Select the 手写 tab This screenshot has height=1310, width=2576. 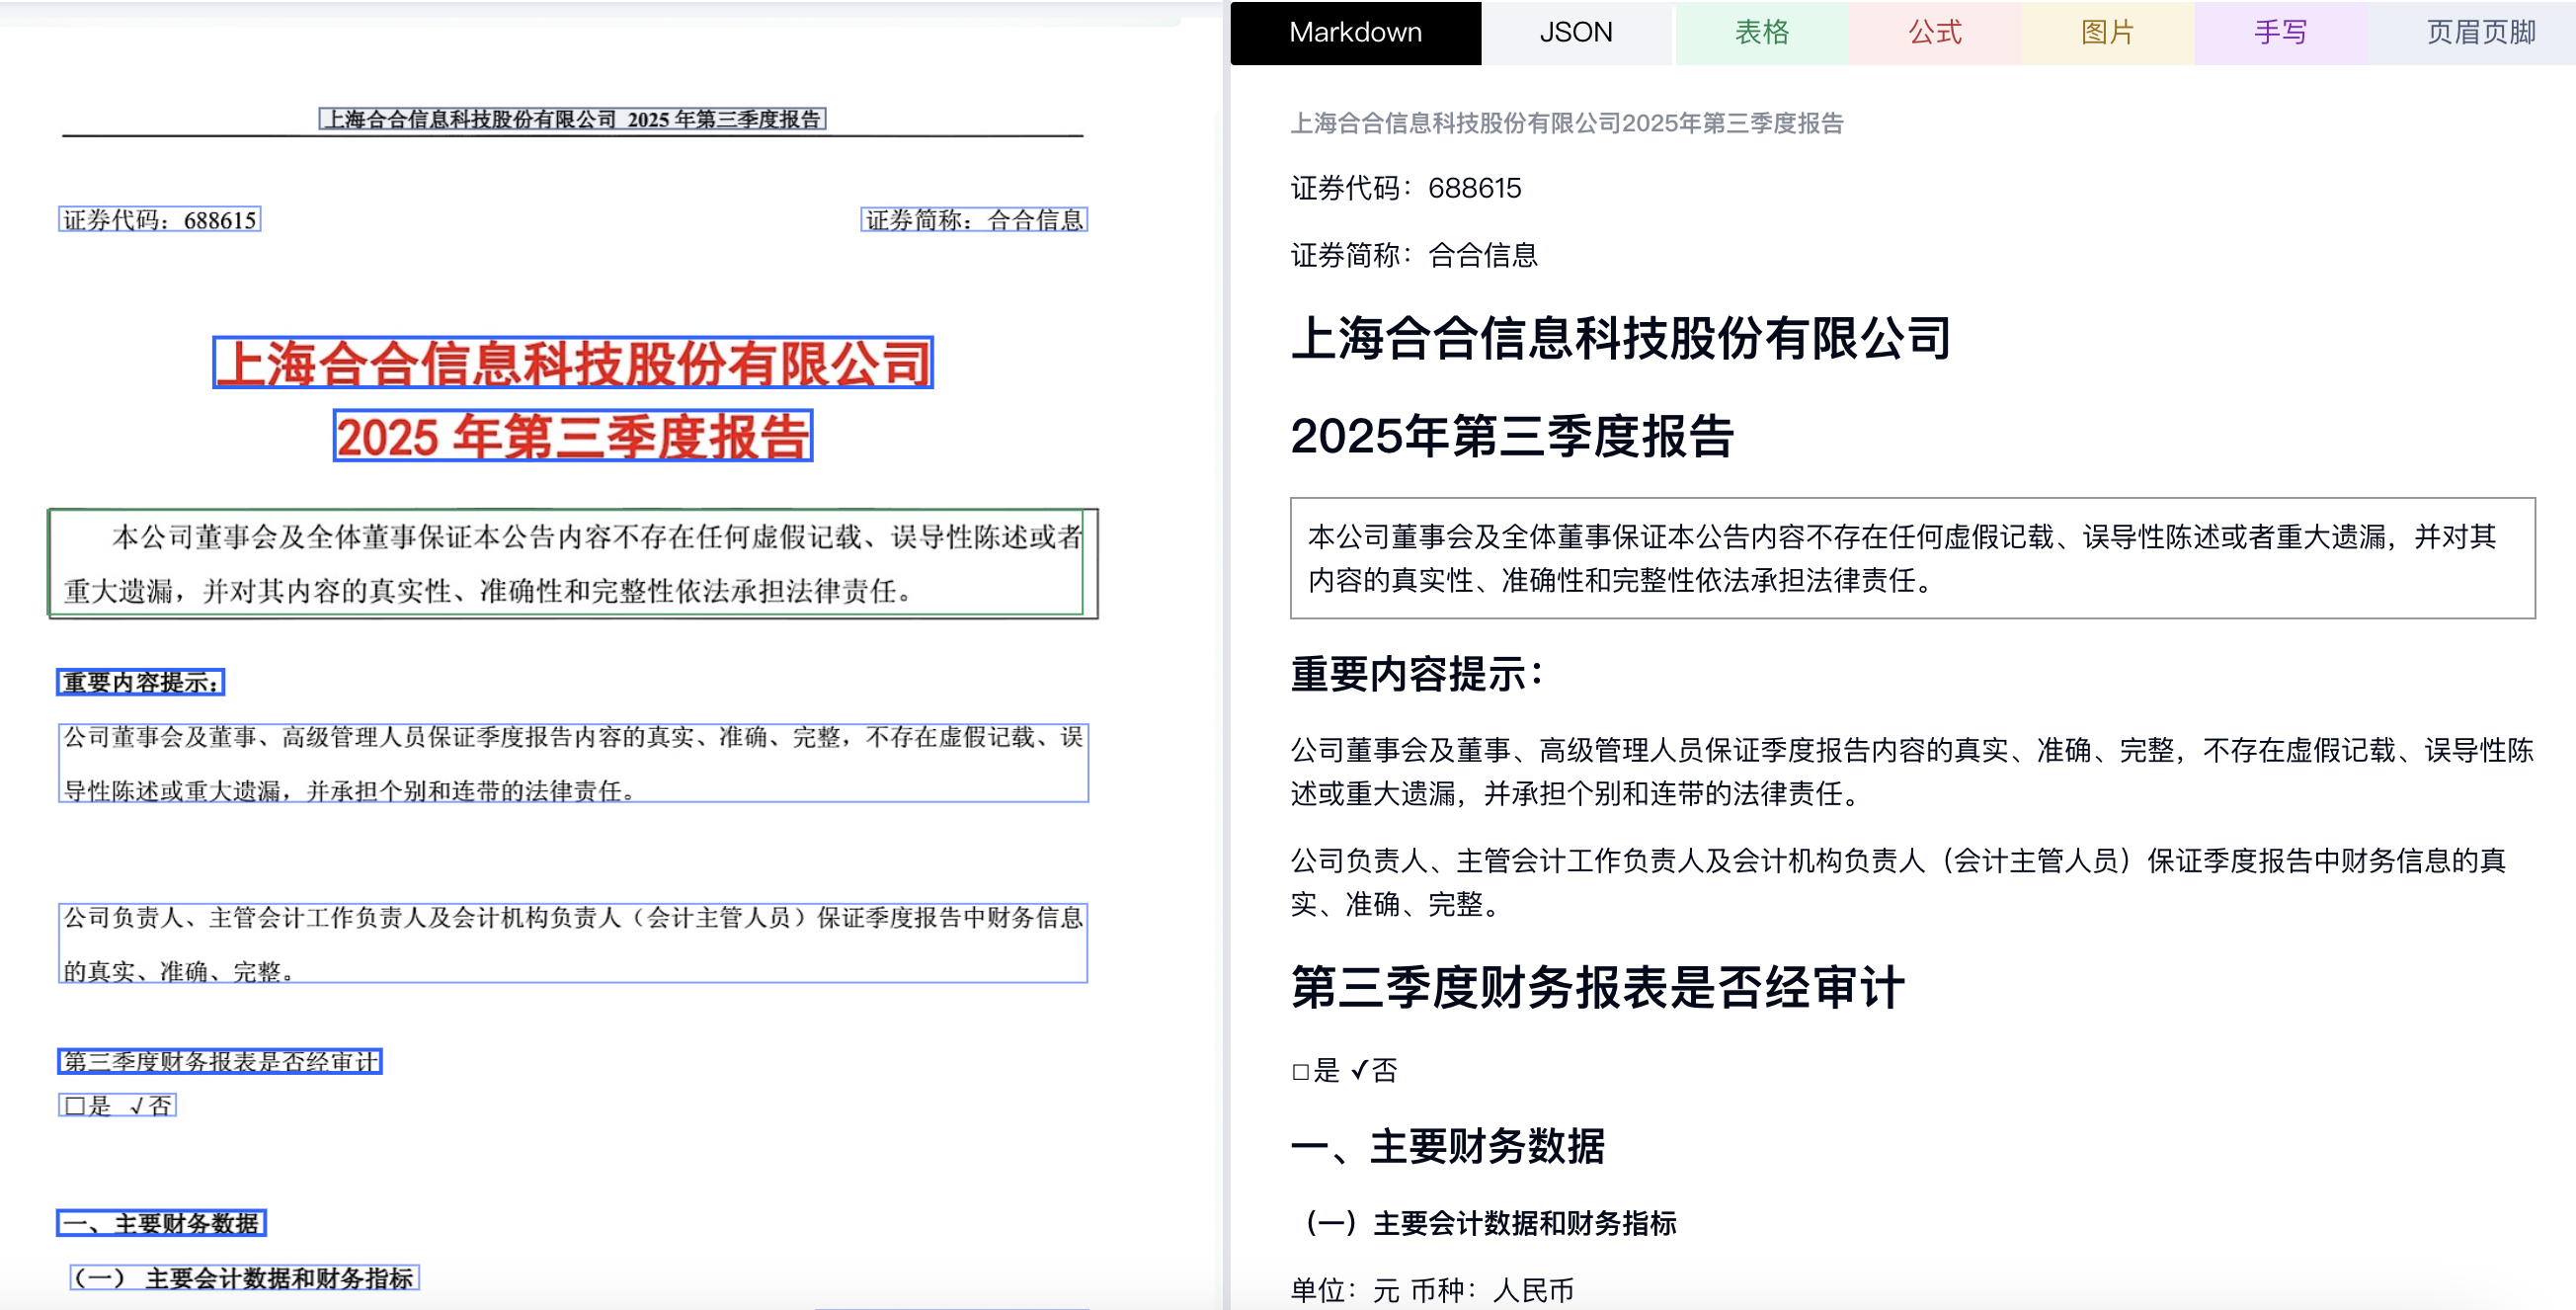[2280, 33]
